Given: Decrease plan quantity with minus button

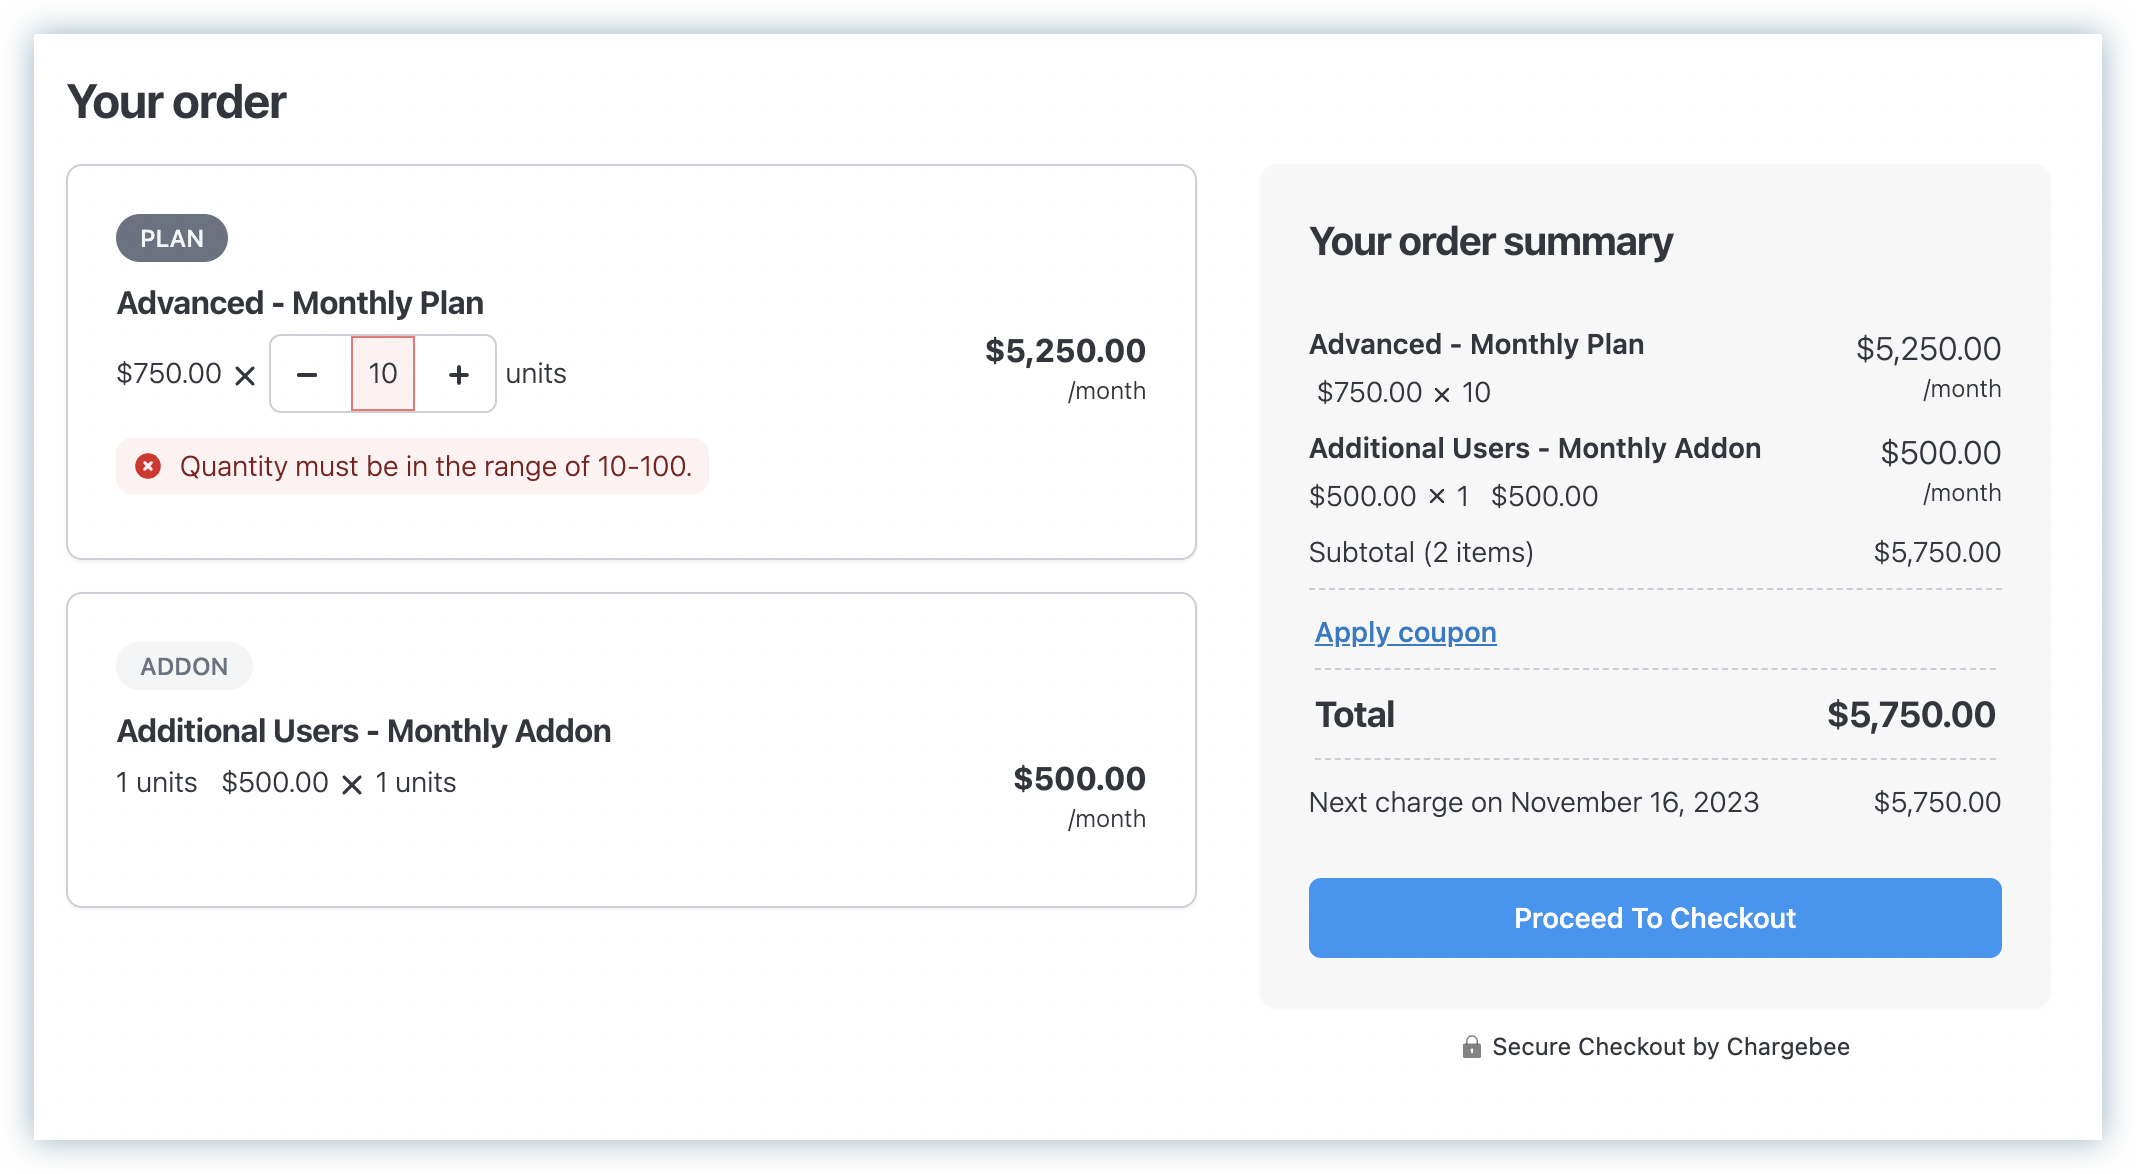Looking at the screenshot, I should pyautogui.click(x=308, y=374).
